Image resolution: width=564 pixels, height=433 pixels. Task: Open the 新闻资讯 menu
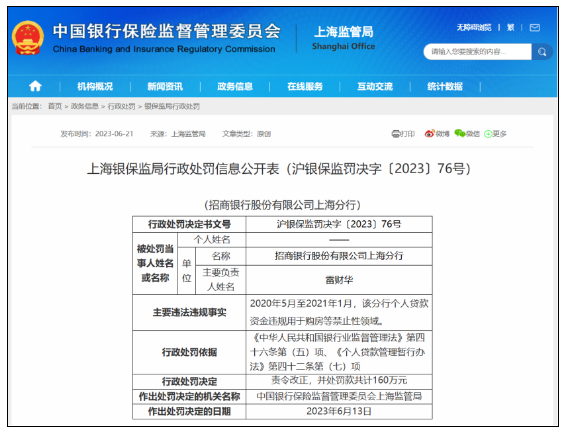click(165, 86)
